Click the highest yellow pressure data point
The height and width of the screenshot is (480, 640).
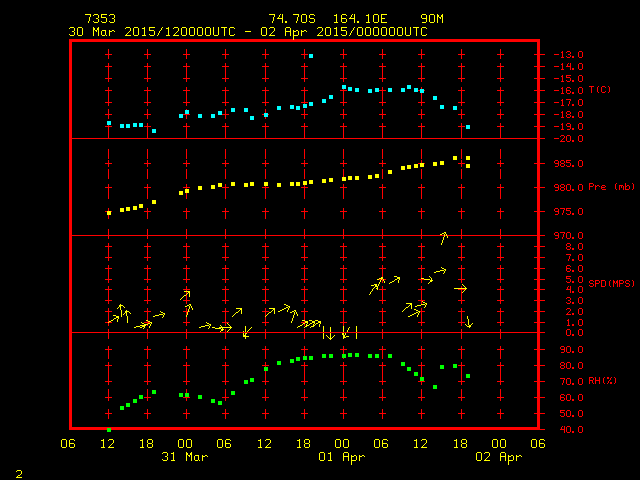click(x=456, y=157)
